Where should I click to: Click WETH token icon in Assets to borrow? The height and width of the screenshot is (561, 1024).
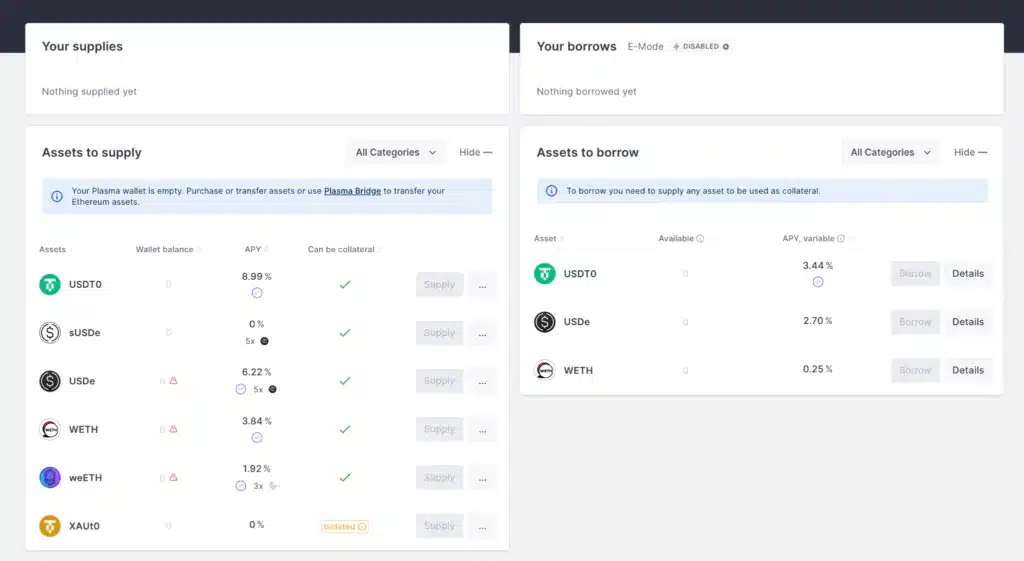pyautogui.click(x=545, y=370)
